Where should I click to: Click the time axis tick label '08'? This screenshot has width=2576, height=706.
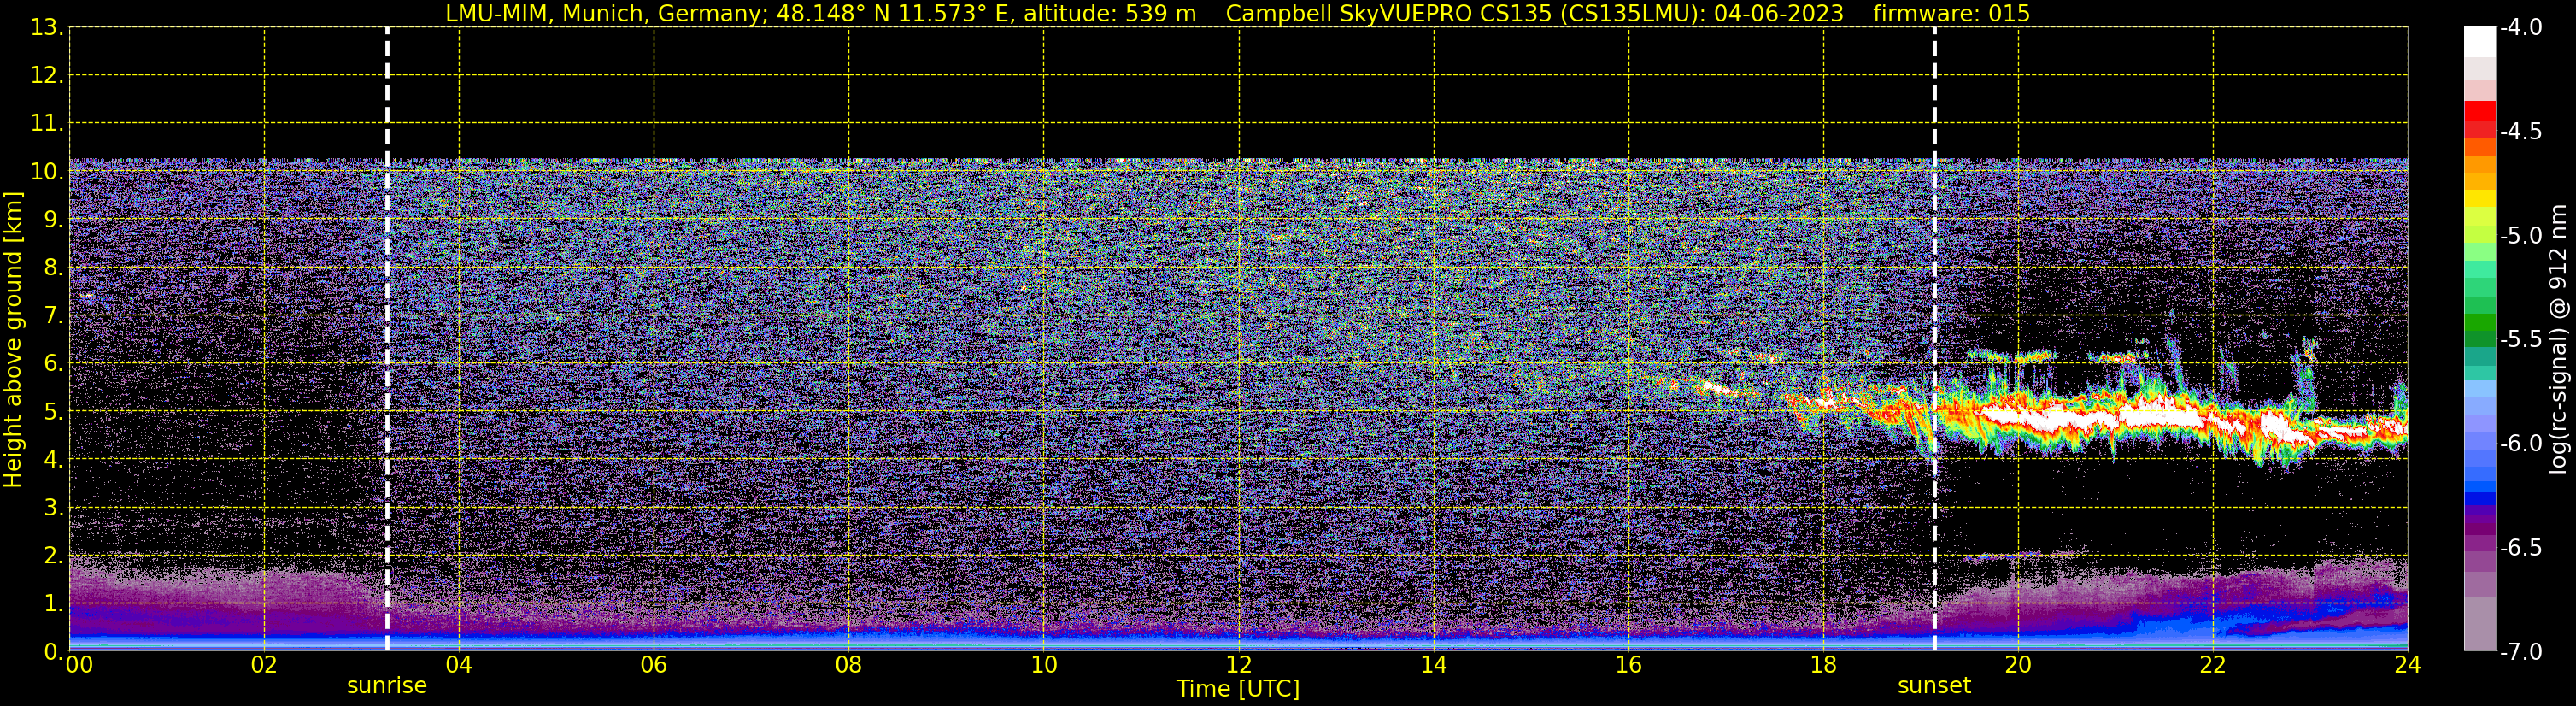point(849,665)
